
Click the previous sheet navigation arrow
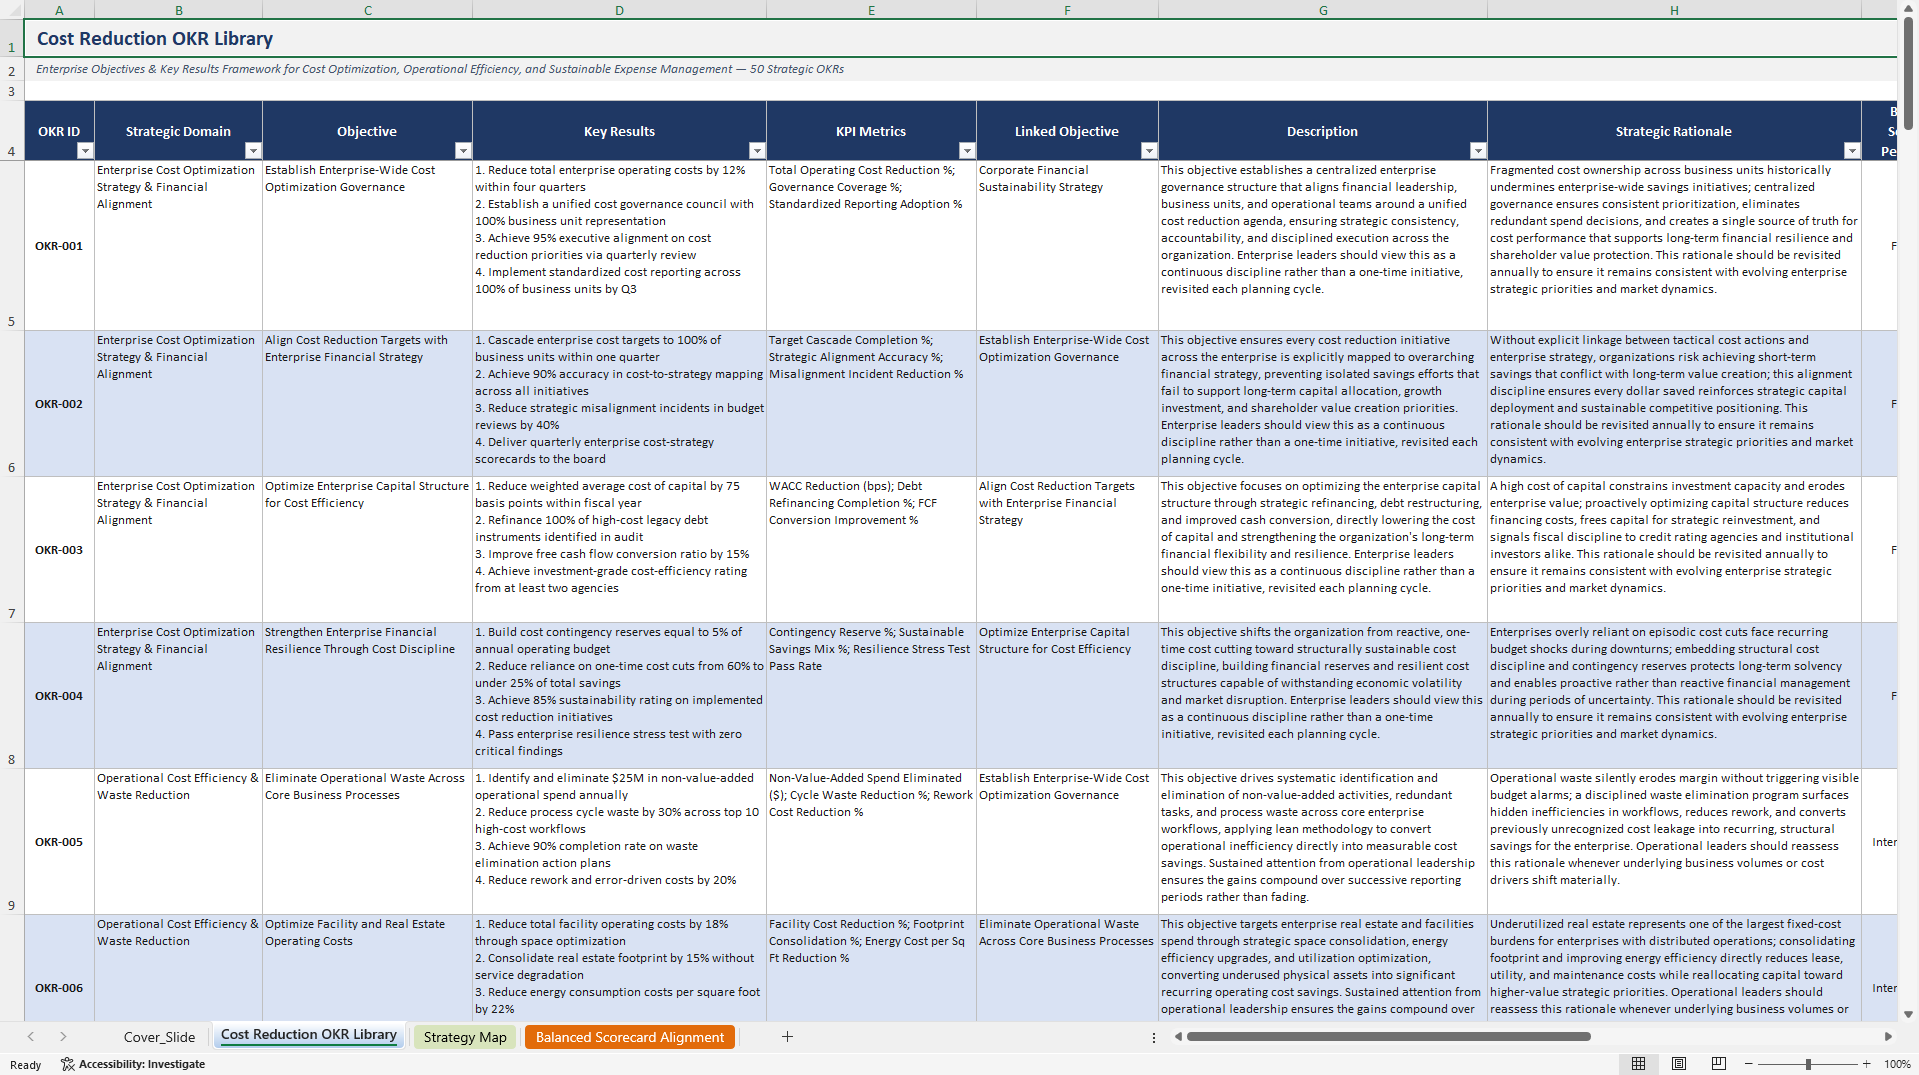31,1037
